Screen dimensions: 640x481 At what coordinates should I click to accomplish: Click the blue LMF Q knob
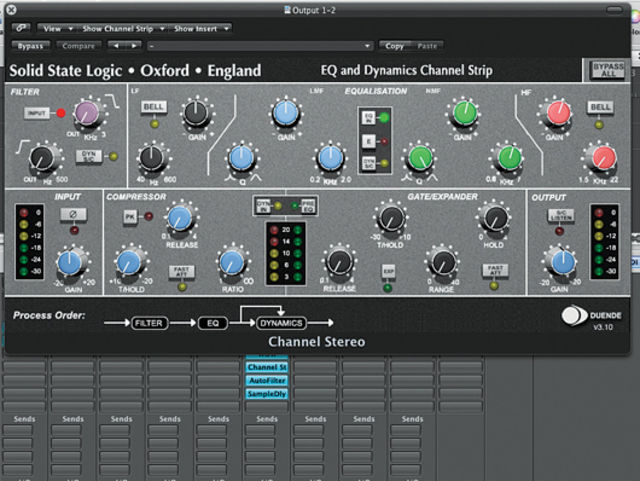(241, 158)
